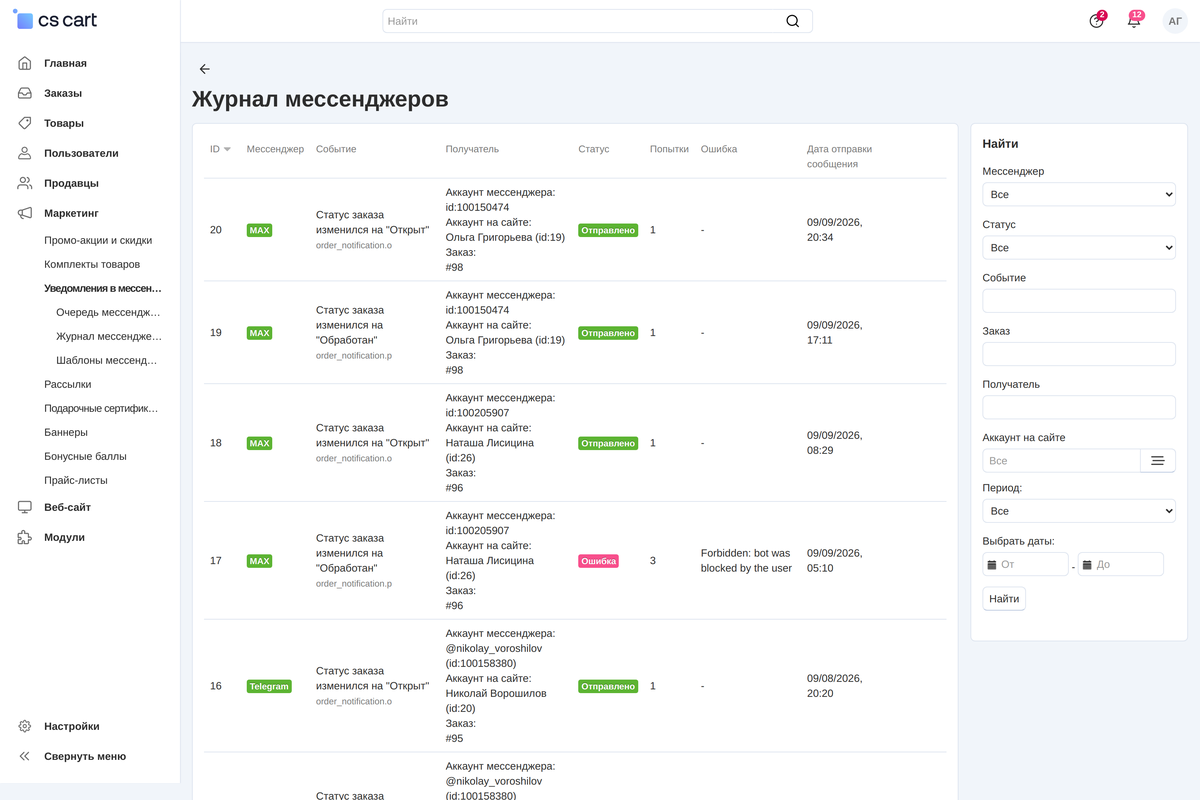Open Товары in the sidebar
The height and width of the screenshot is (800, 1200).
pyautogui.click(x=64, y=123)
